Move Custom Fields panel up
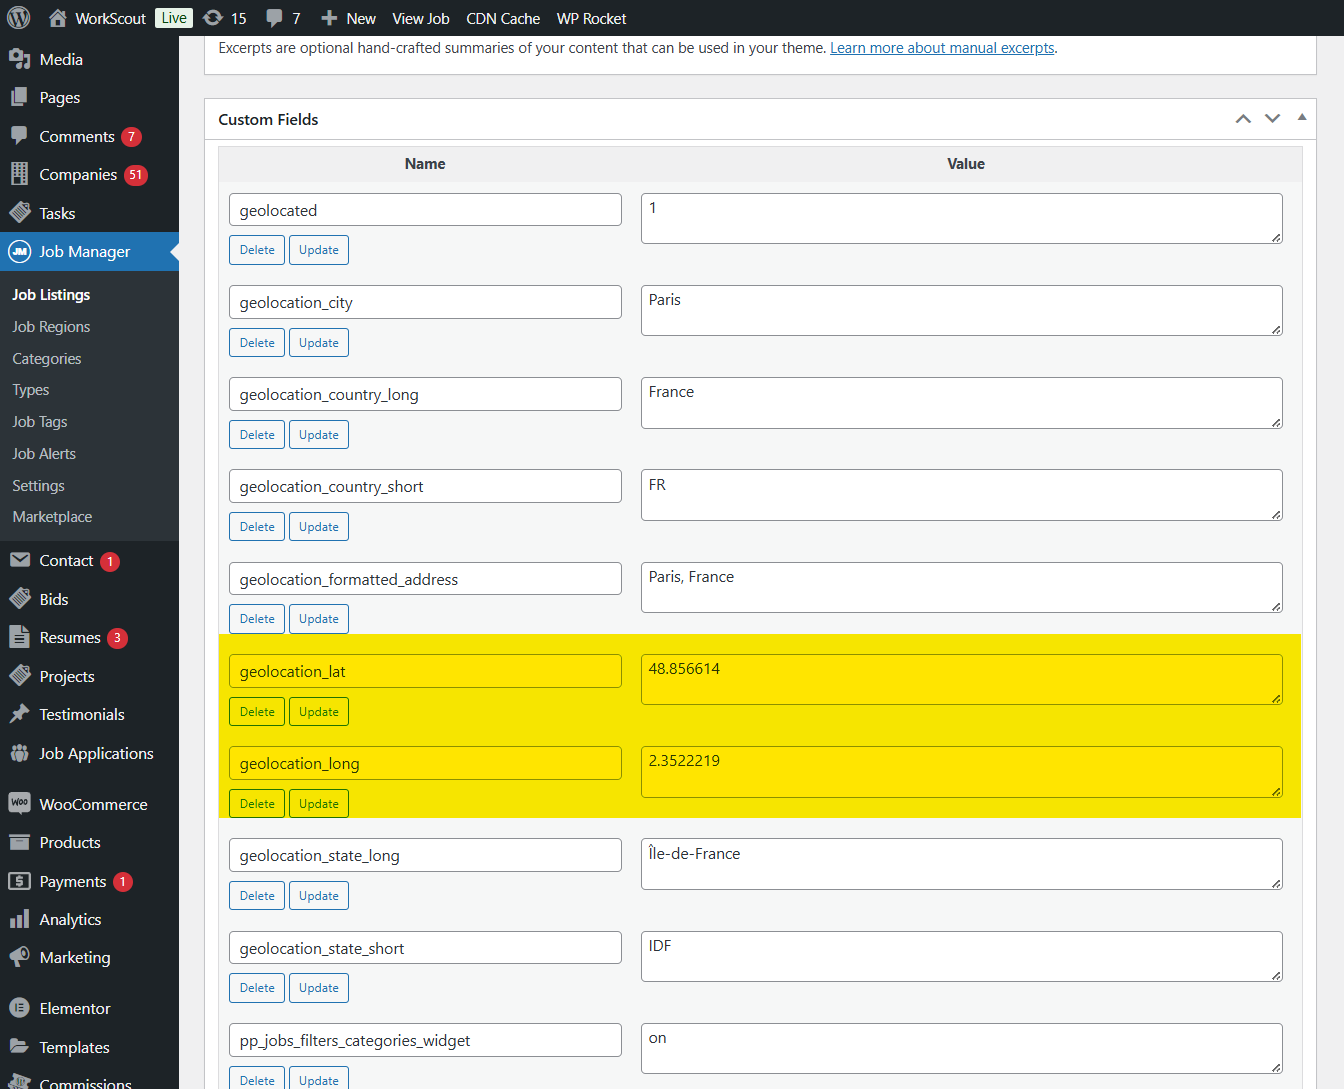 pos(1243,119)
